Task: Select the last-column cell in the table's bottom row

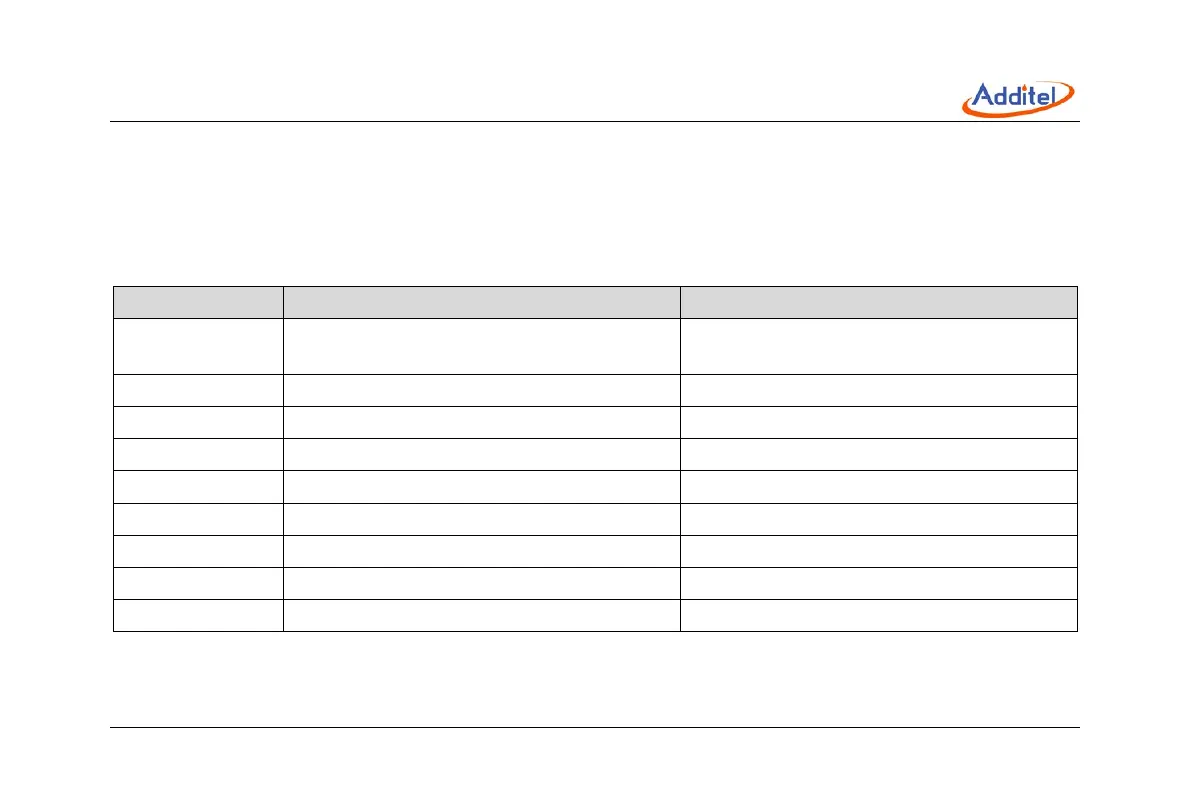Action: point(878,615)
